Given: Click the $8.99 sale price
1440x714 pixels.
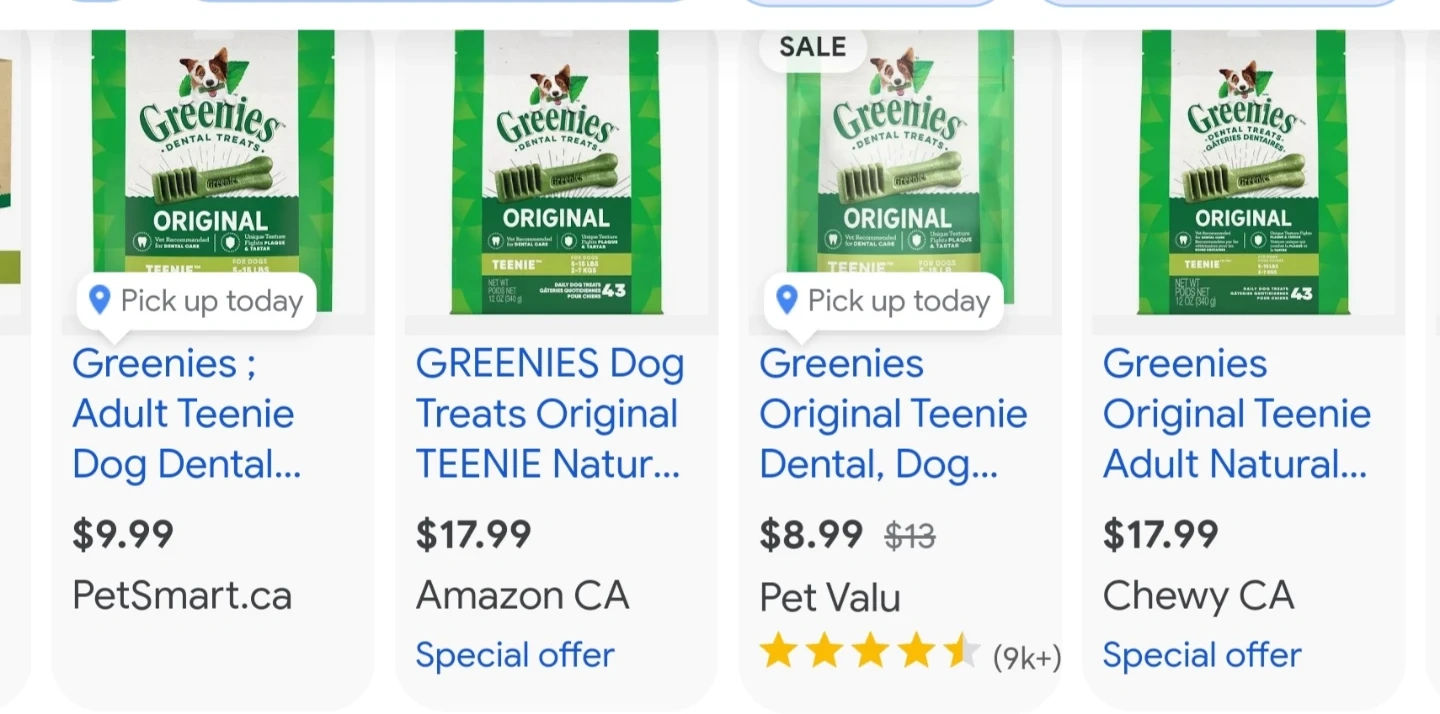Looking at the screenshot, I should point(811,535).
